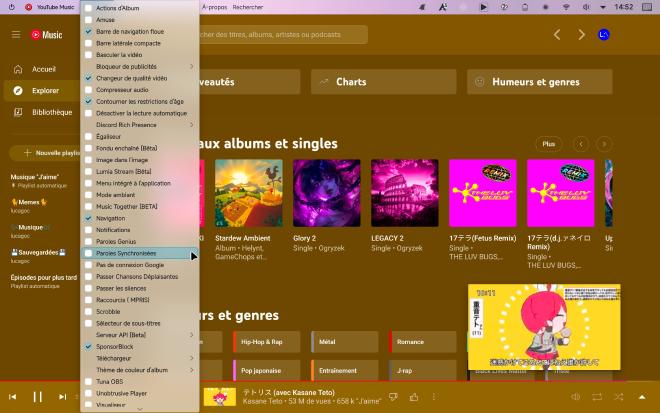Image resolution: width=660 pixels, height=413 pixels.
Task: Open more actions for current song
Action: tap(434, 397)
